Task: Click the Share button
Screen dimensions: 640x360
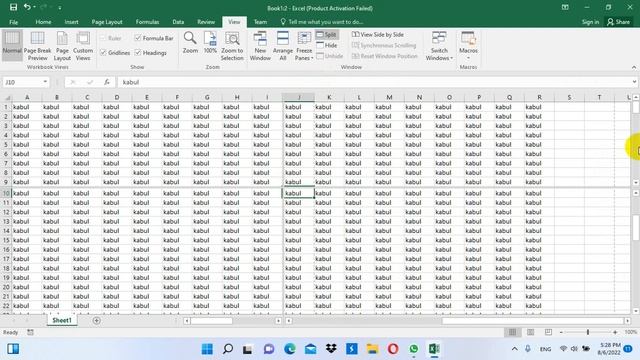Action: (x=618, y=22)
